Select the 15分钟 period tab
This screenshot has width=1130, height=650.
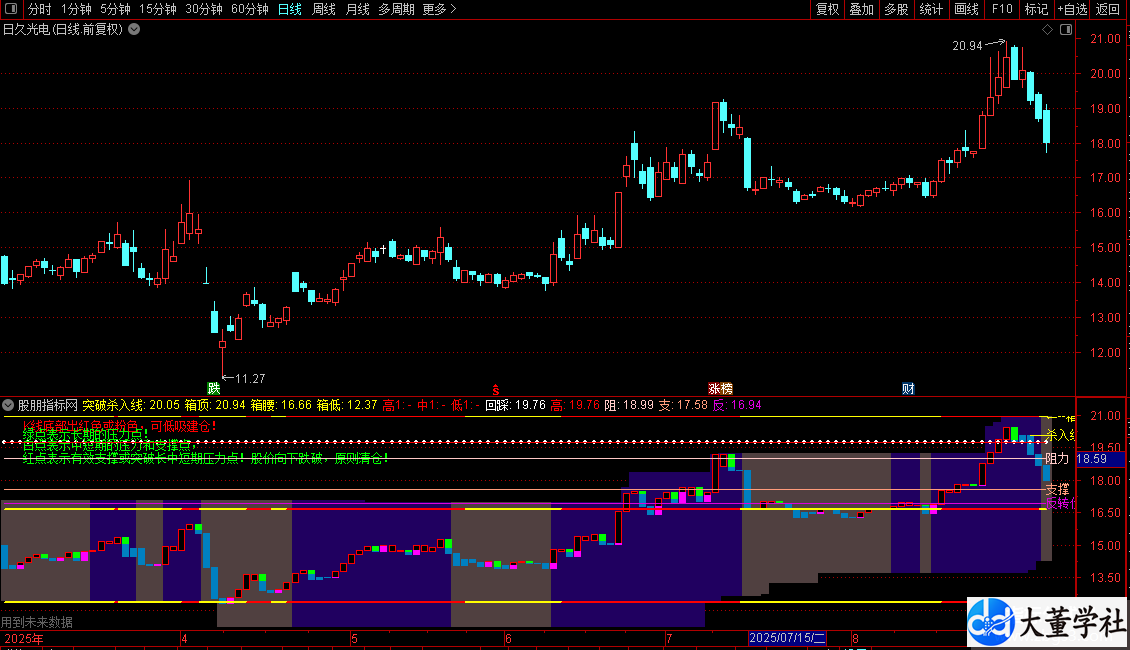pyautogui.click(x=158, y=9)
